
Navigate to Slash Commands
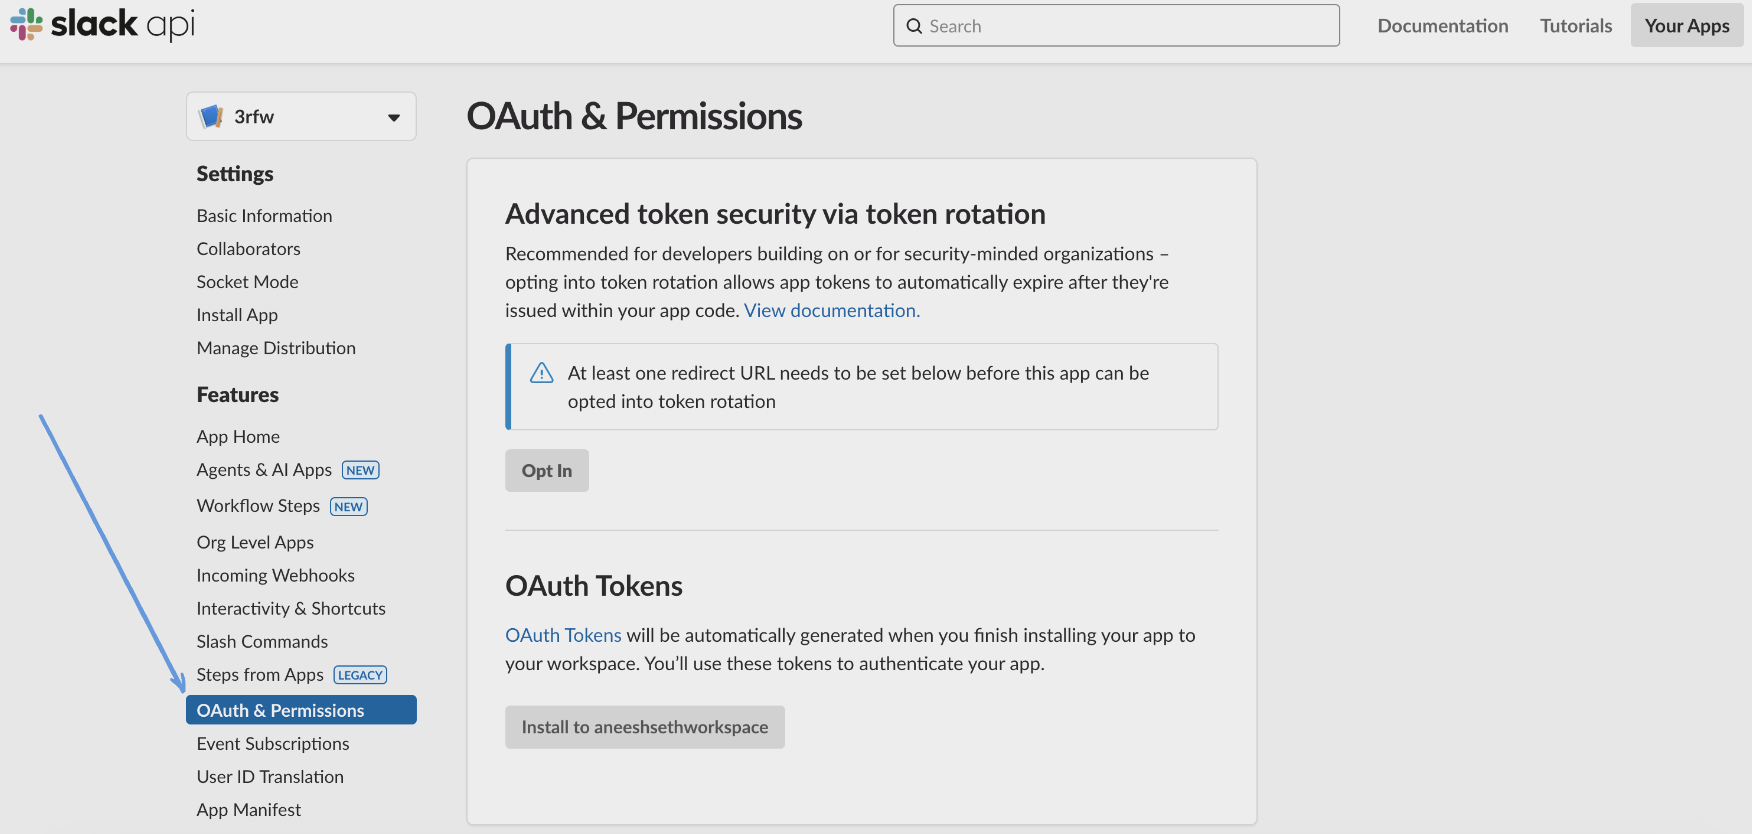pyautogui.click(x=262, y=641)
